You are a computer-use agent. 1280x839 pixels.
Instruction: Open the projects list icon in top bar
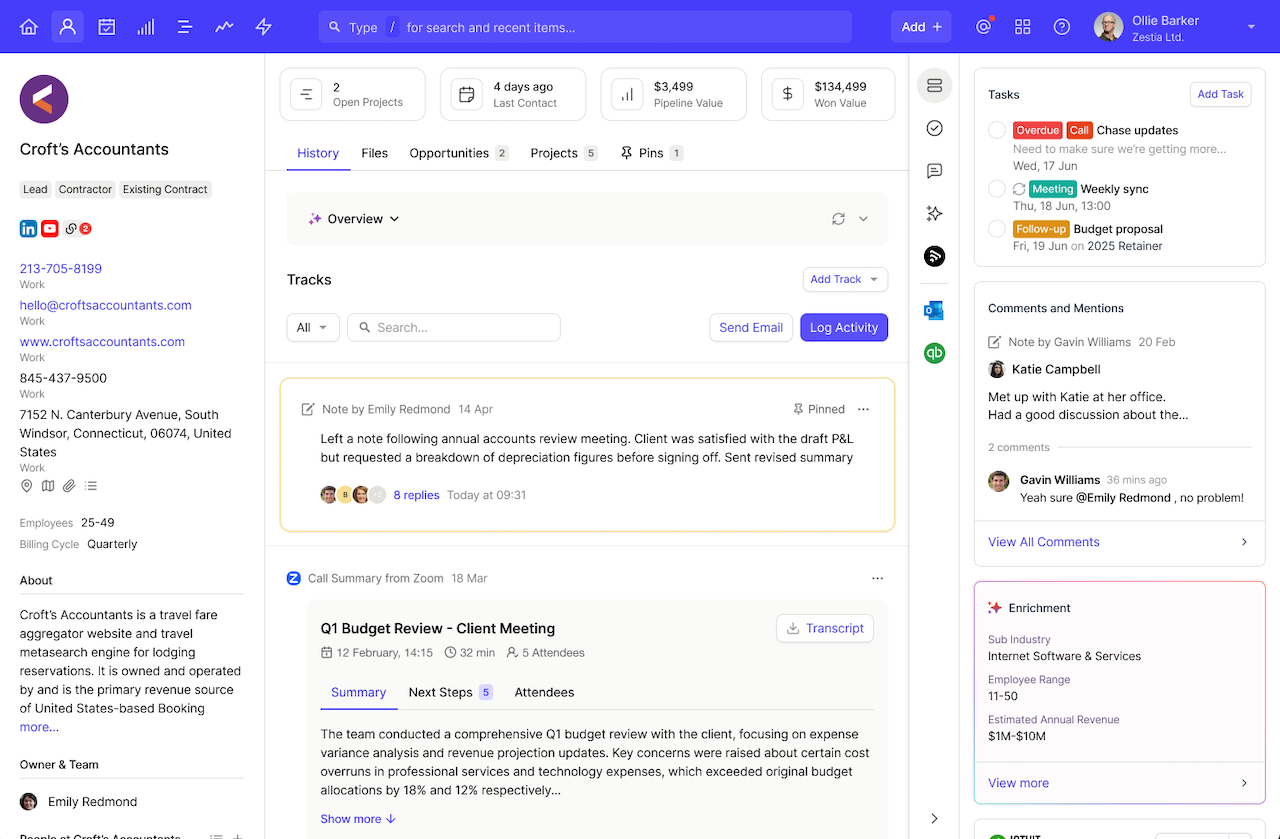click(185, 27)
